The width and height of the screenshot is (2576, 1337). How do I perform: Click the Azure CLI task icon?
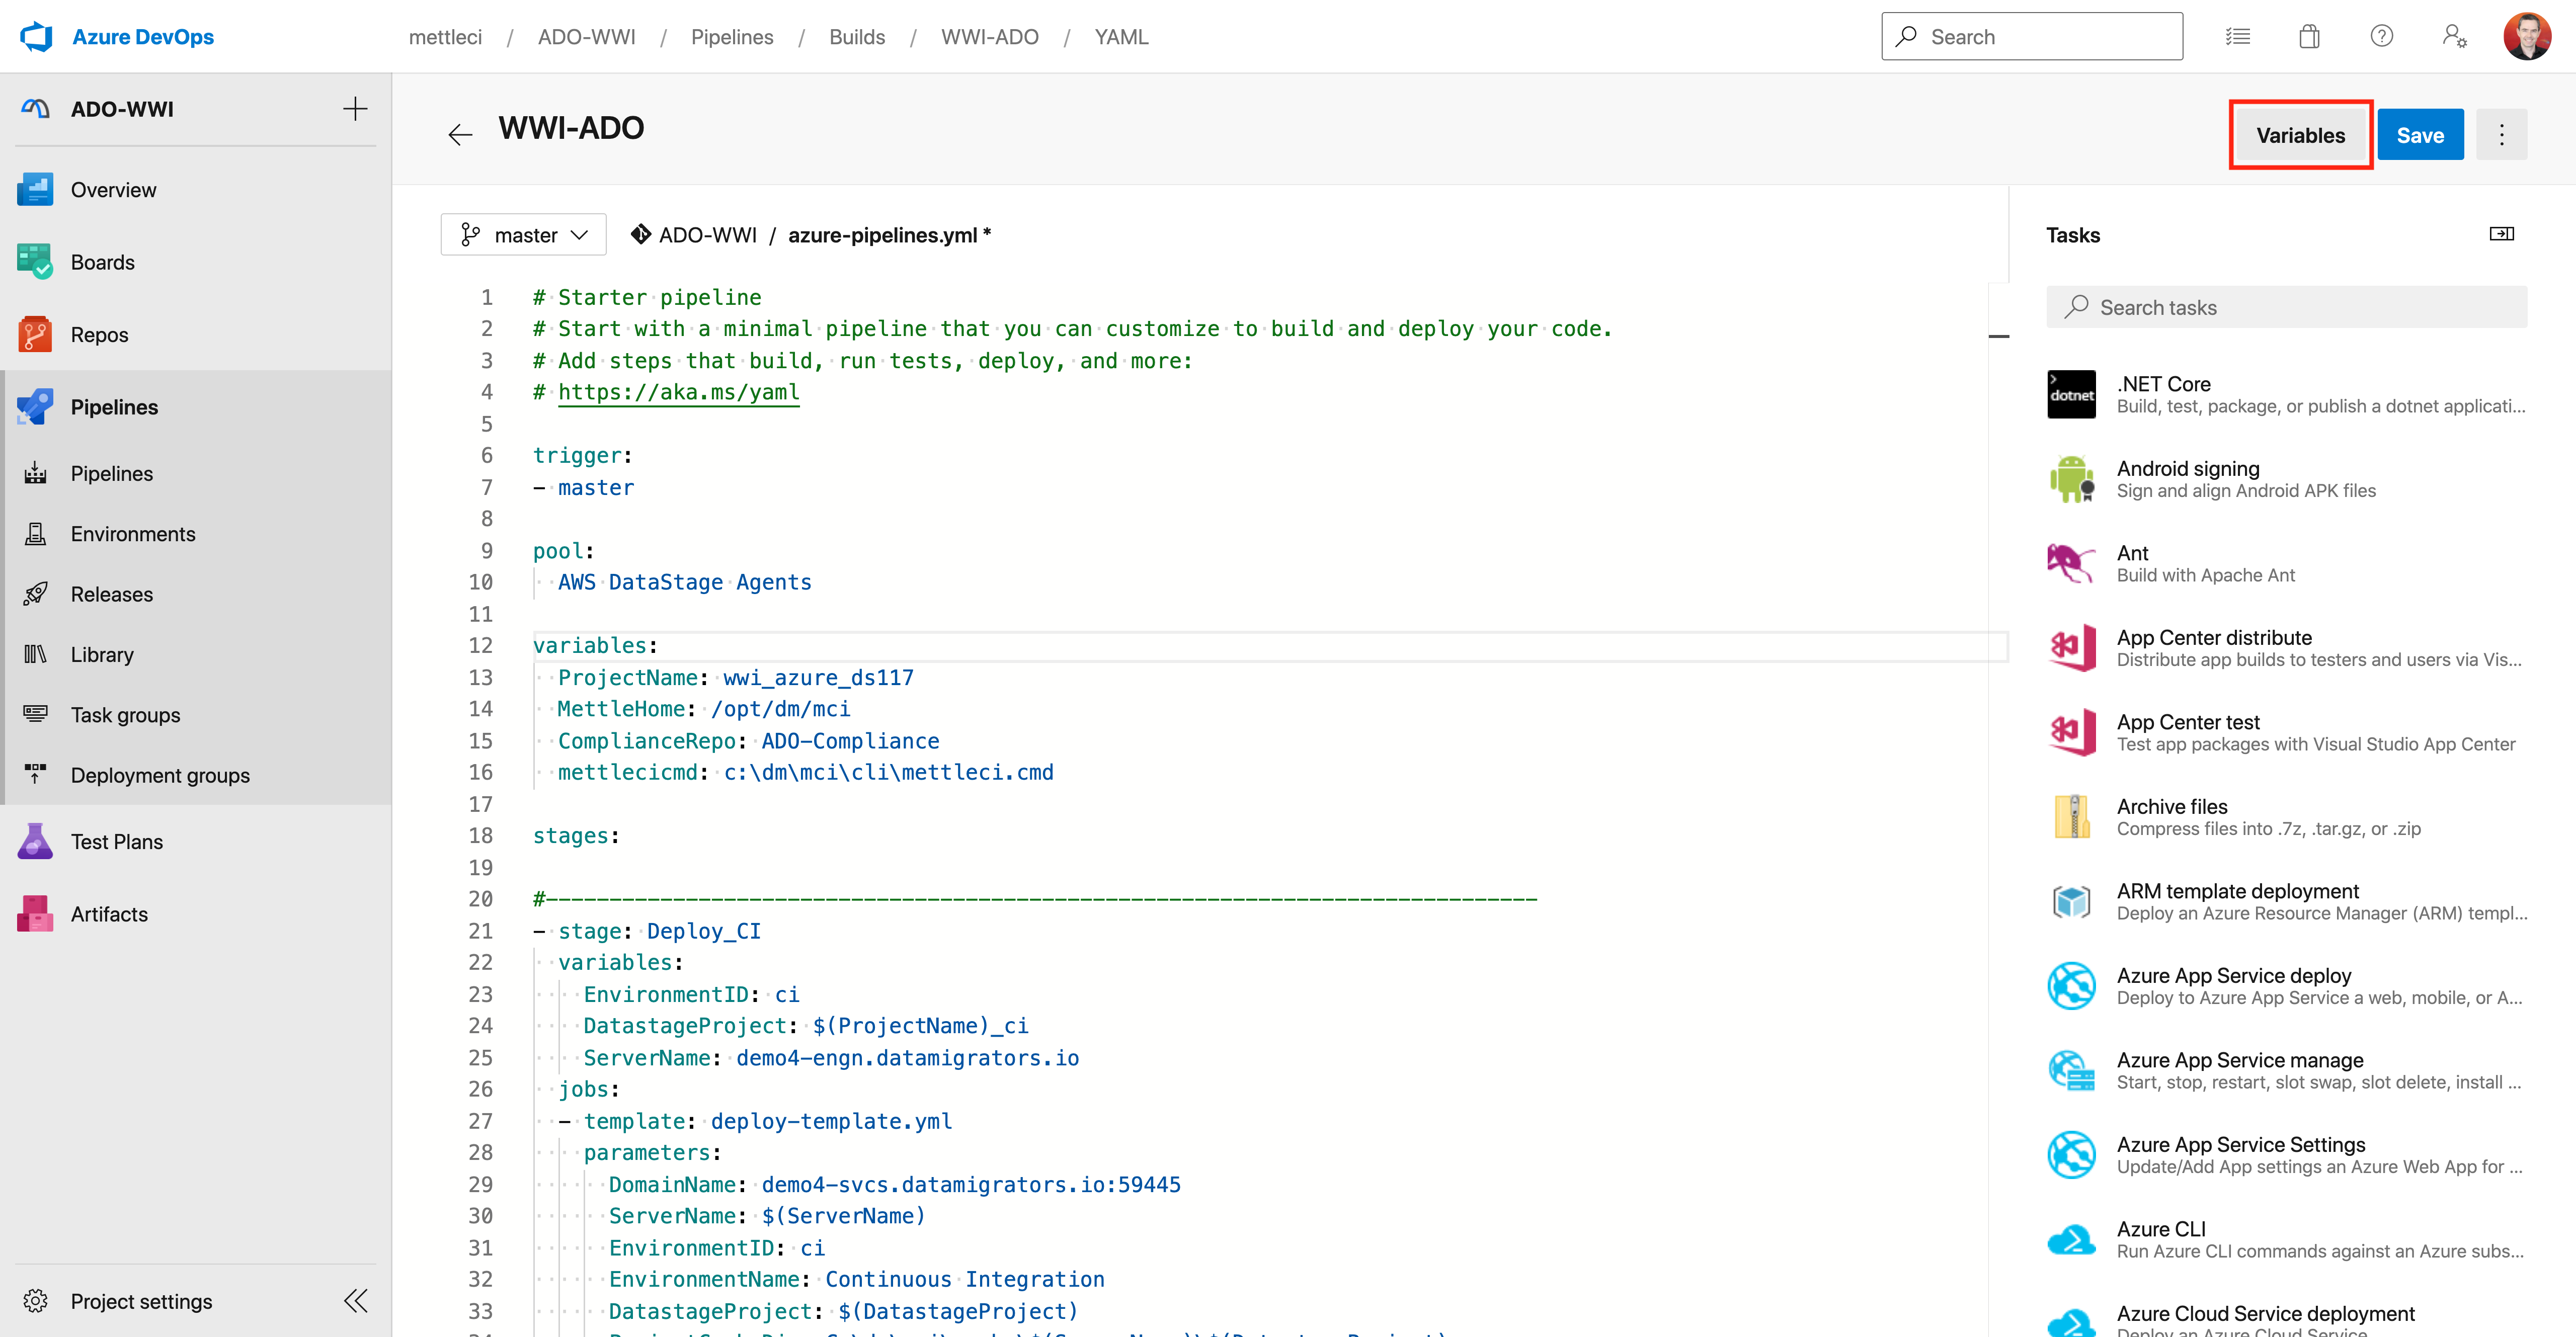2071,1239
